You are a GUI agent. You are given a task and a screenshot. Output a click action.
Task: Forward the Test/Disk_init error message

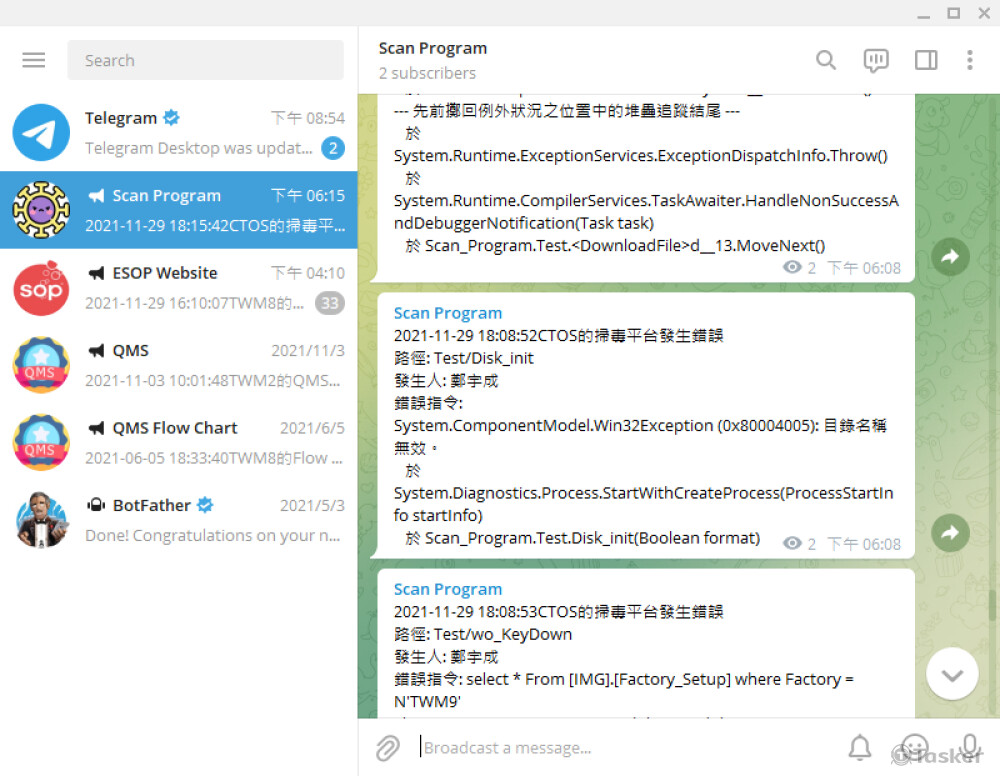[x=950, y=534]
